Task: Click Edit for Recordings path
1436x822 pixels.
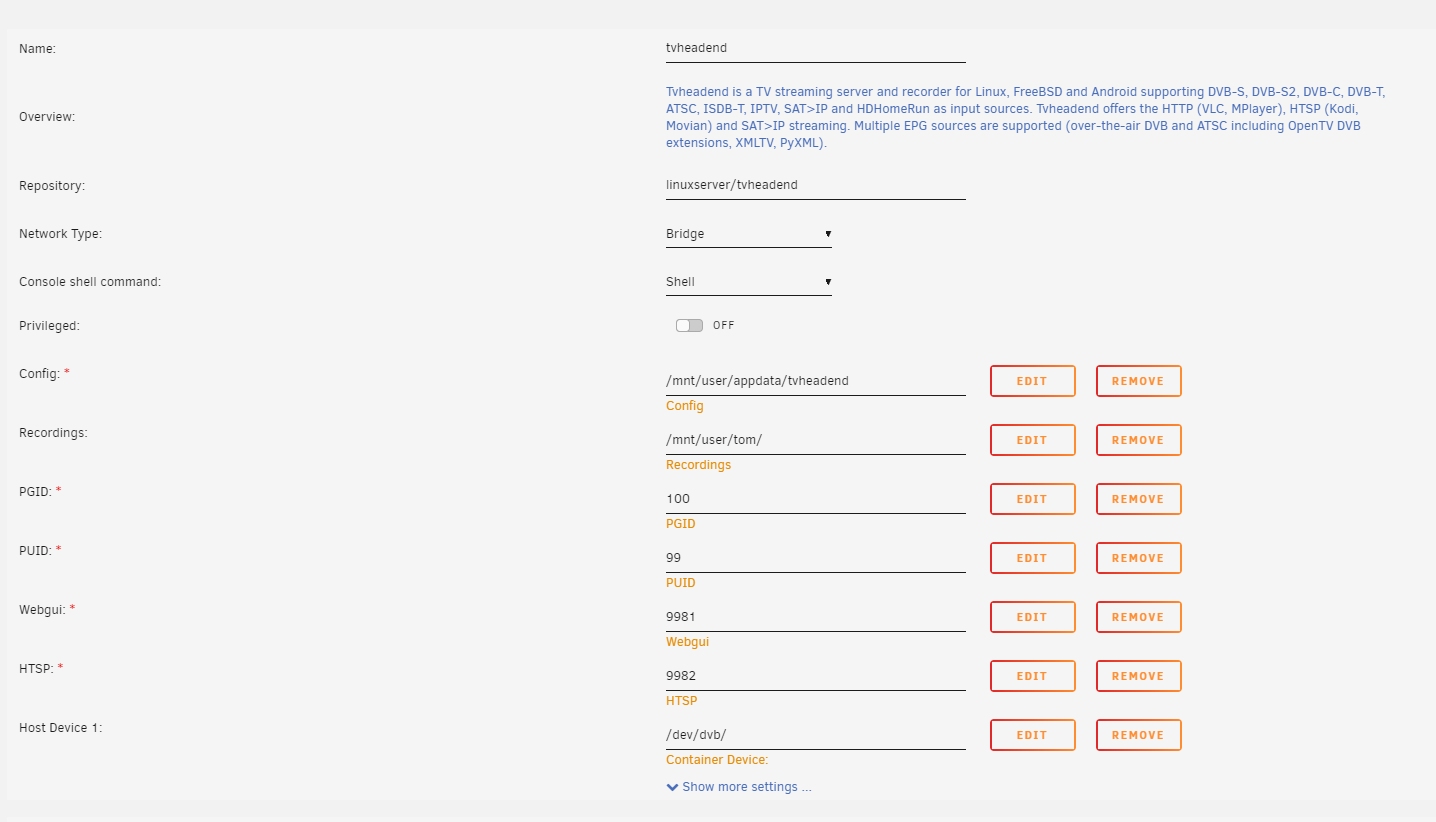Action: pos(1033,440)
